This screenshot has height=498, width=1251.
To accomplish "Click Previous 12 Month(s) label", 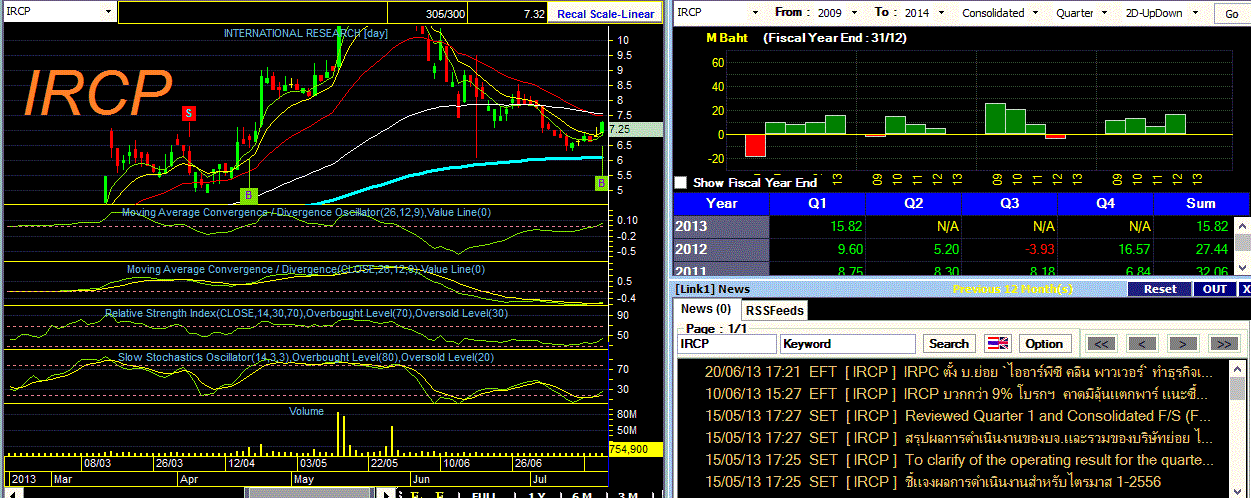I will [1014, 289].
